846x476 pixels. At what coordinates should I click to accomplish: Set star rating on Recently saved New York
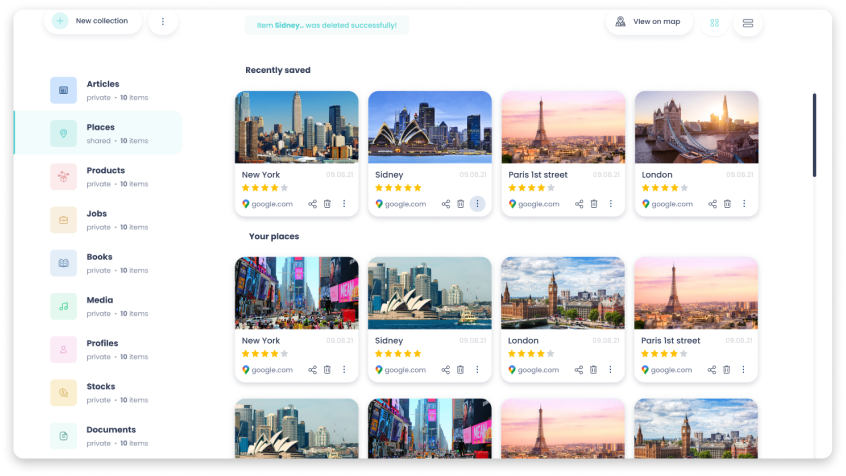[265, 188]
